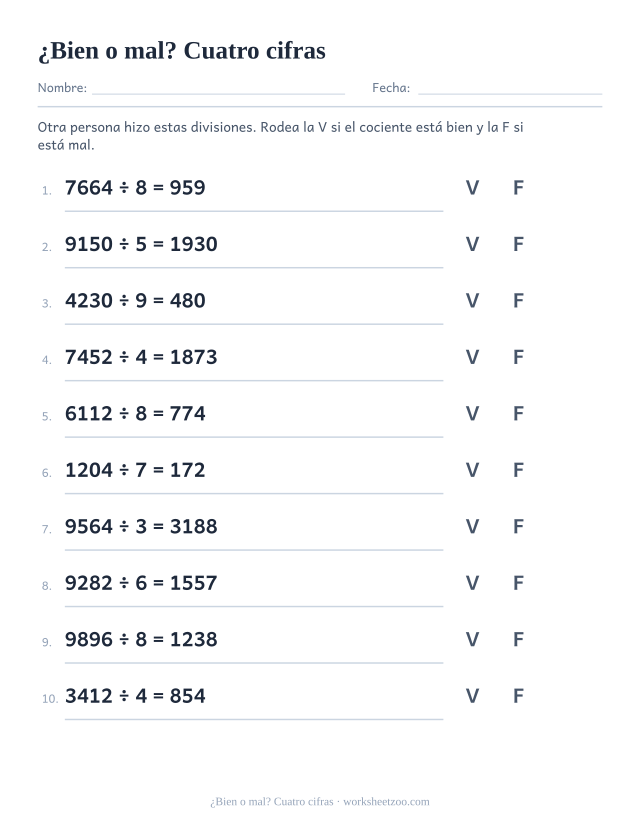The image size is (640, 829).
Task: Click the Nombre blank line
Action: click(x=218, y=94)
